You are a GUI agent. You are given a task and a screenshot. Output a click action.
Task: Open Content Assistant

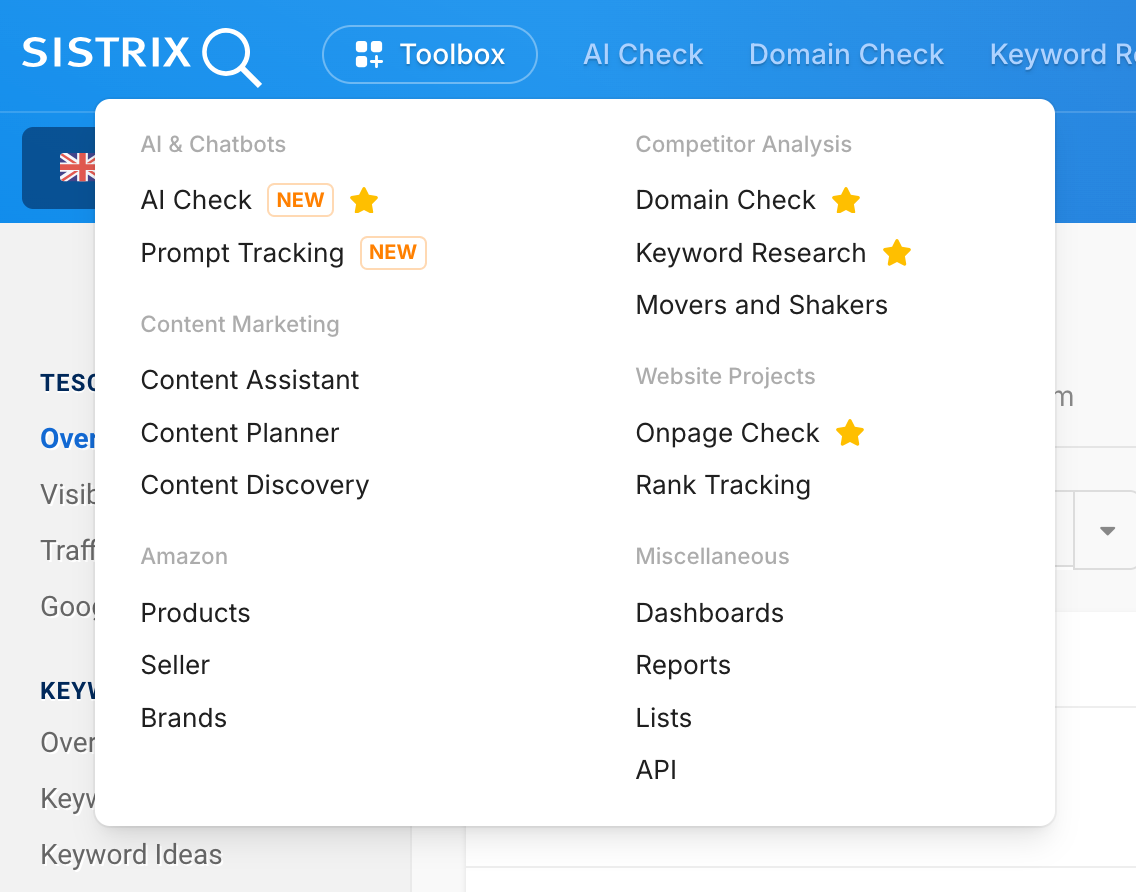point(250,380)
